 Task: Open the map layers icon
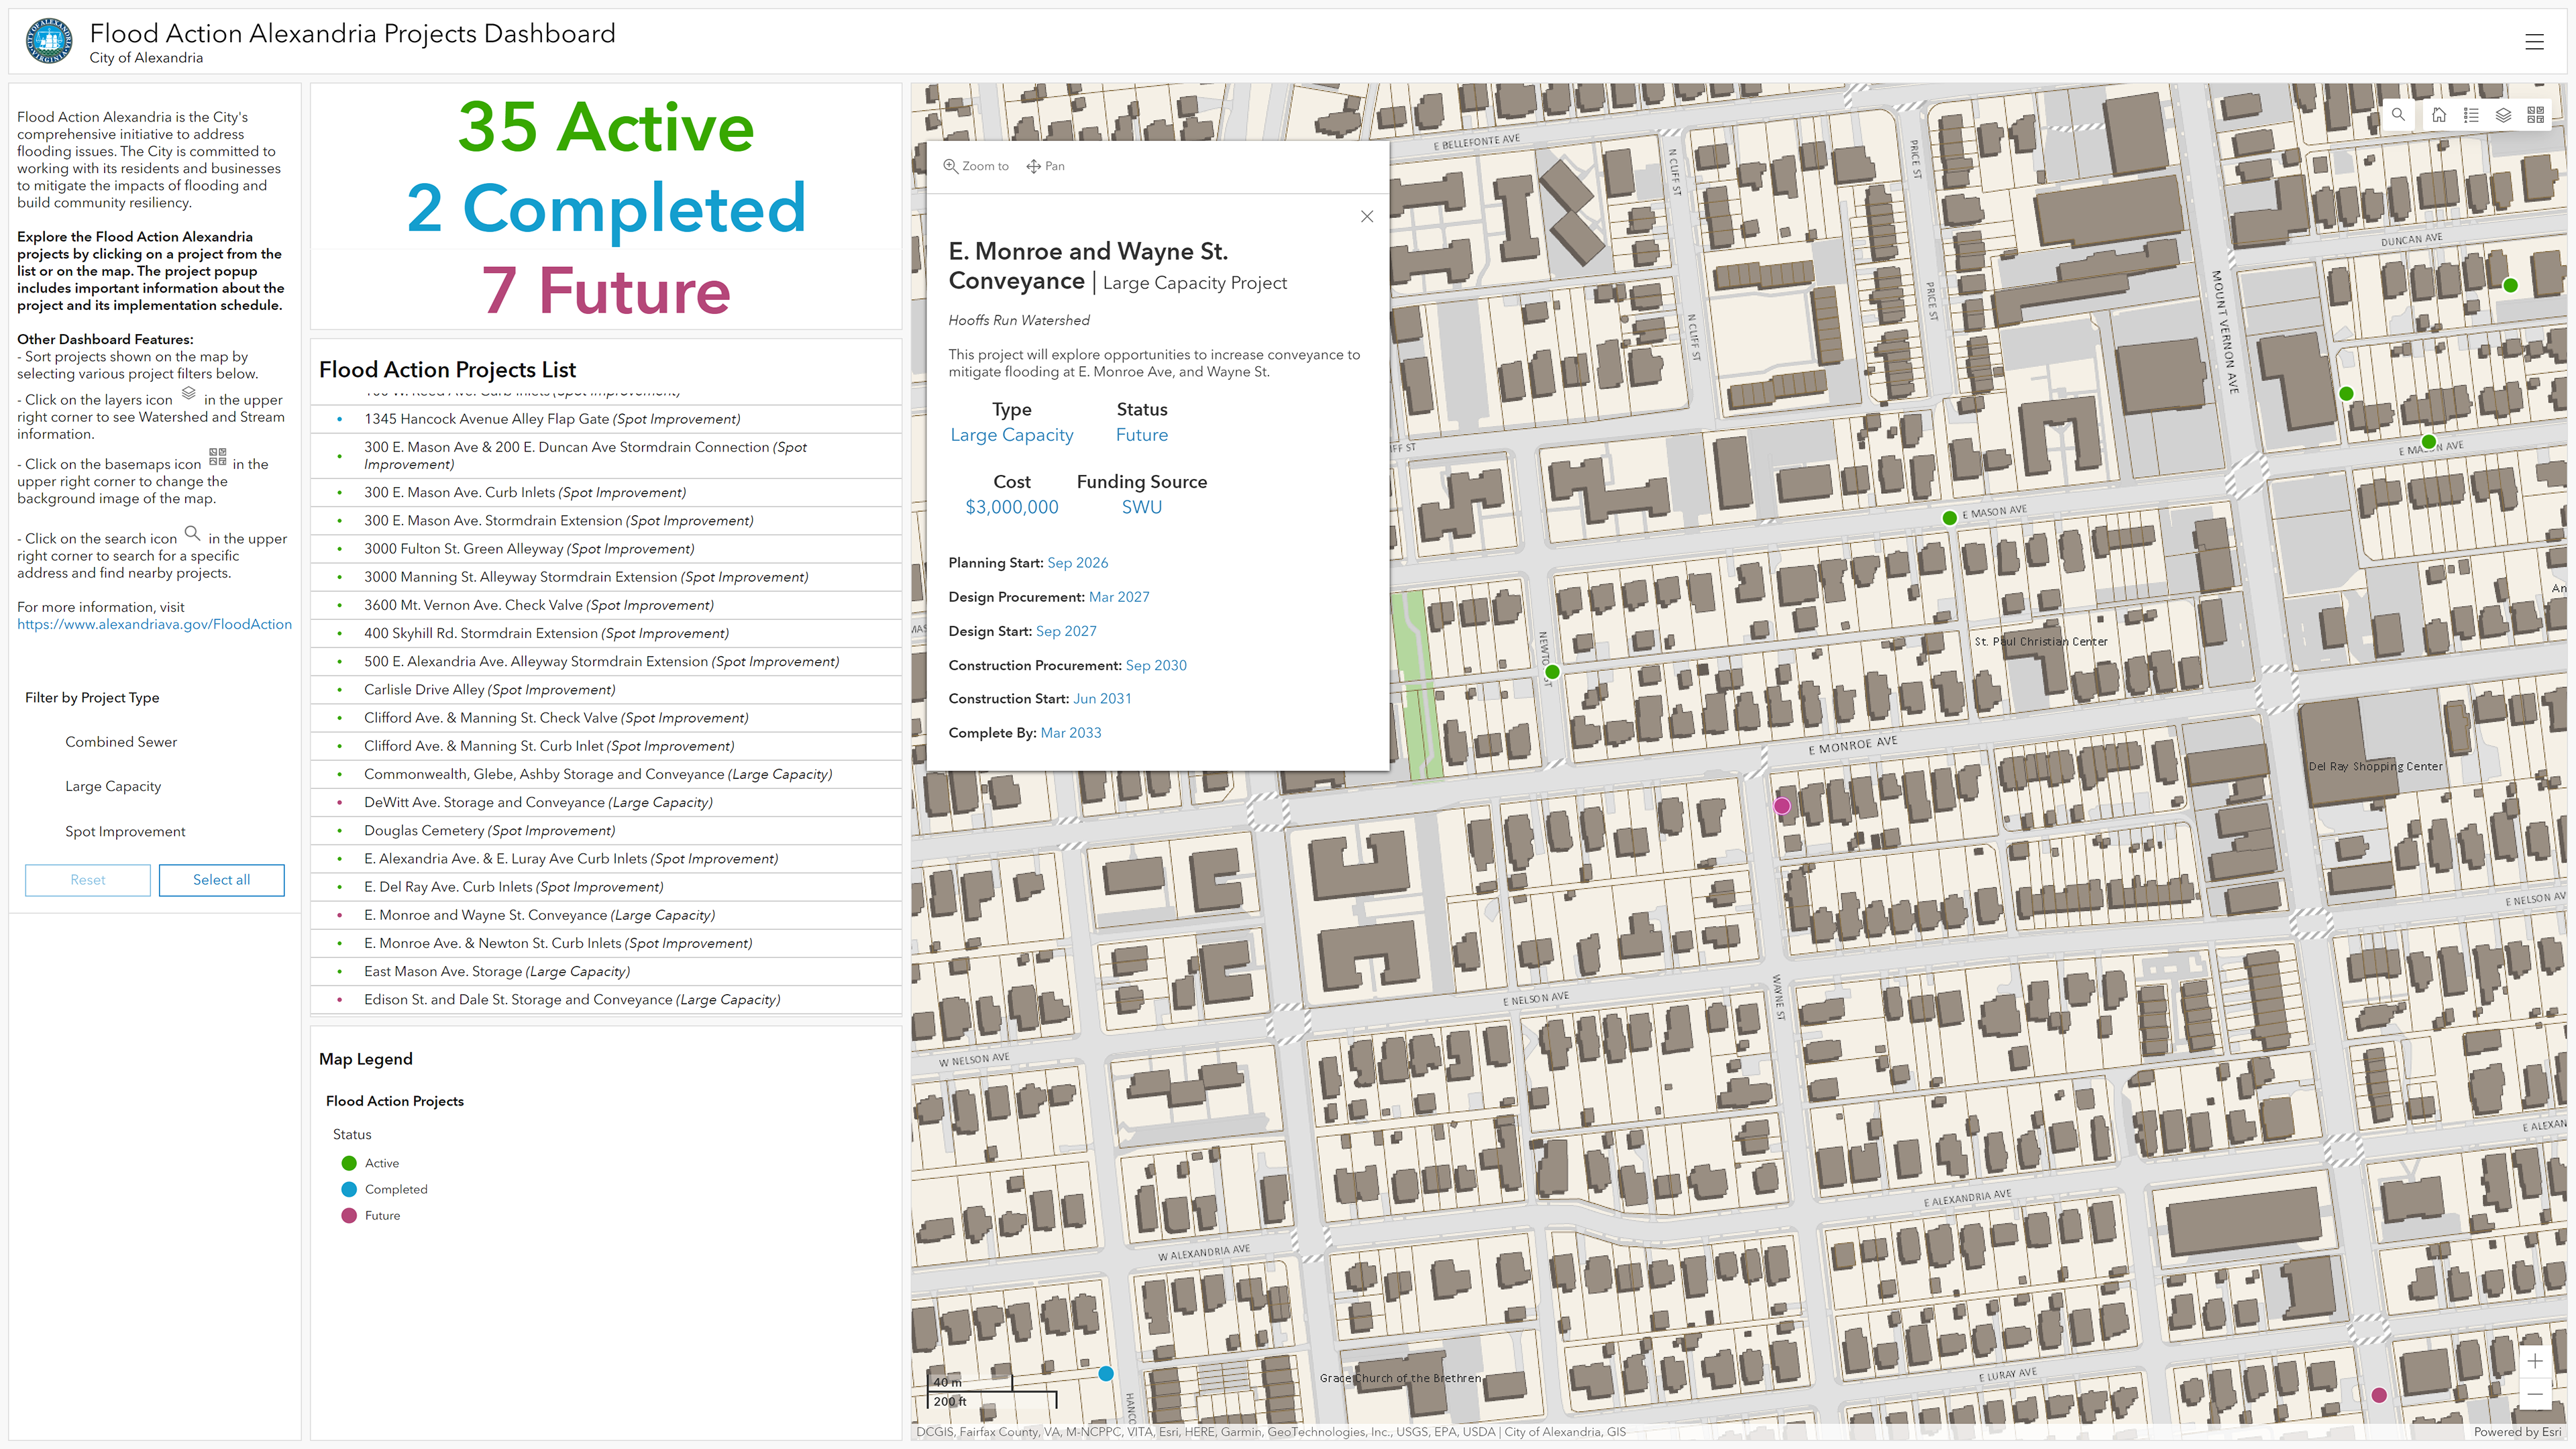tap(2503, 115)
